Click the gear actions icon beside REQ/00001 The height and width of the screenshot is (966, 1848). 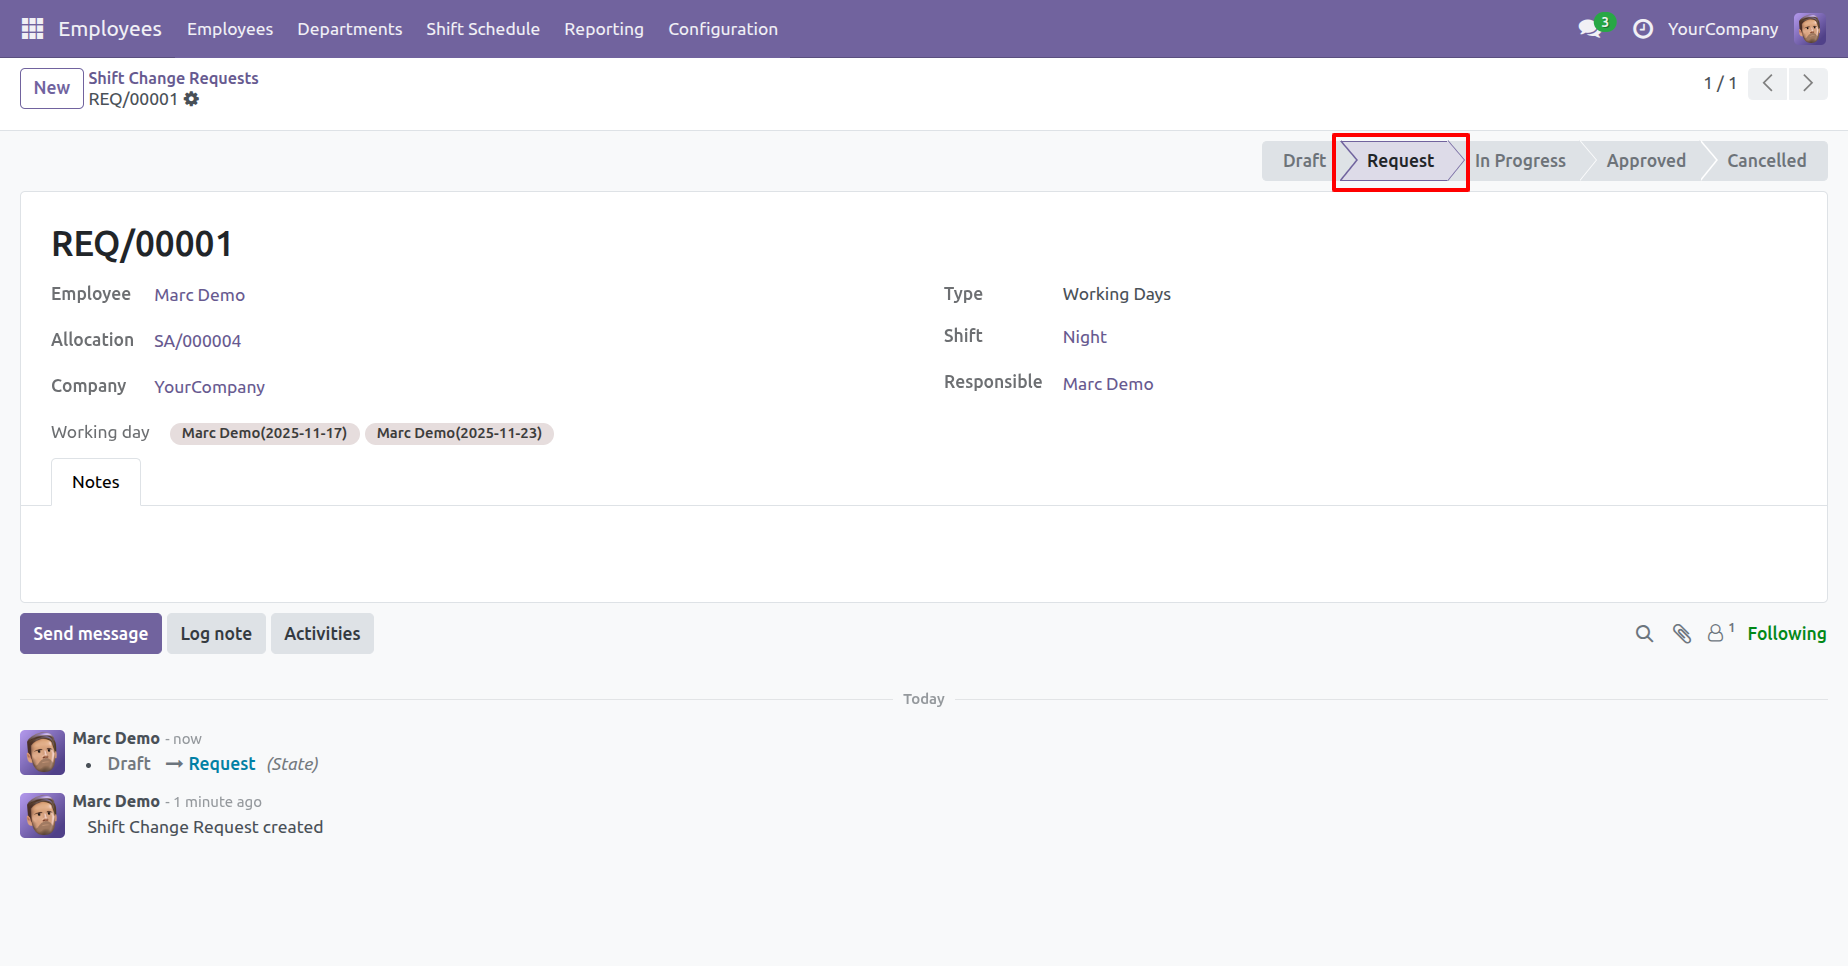point(192,99)
